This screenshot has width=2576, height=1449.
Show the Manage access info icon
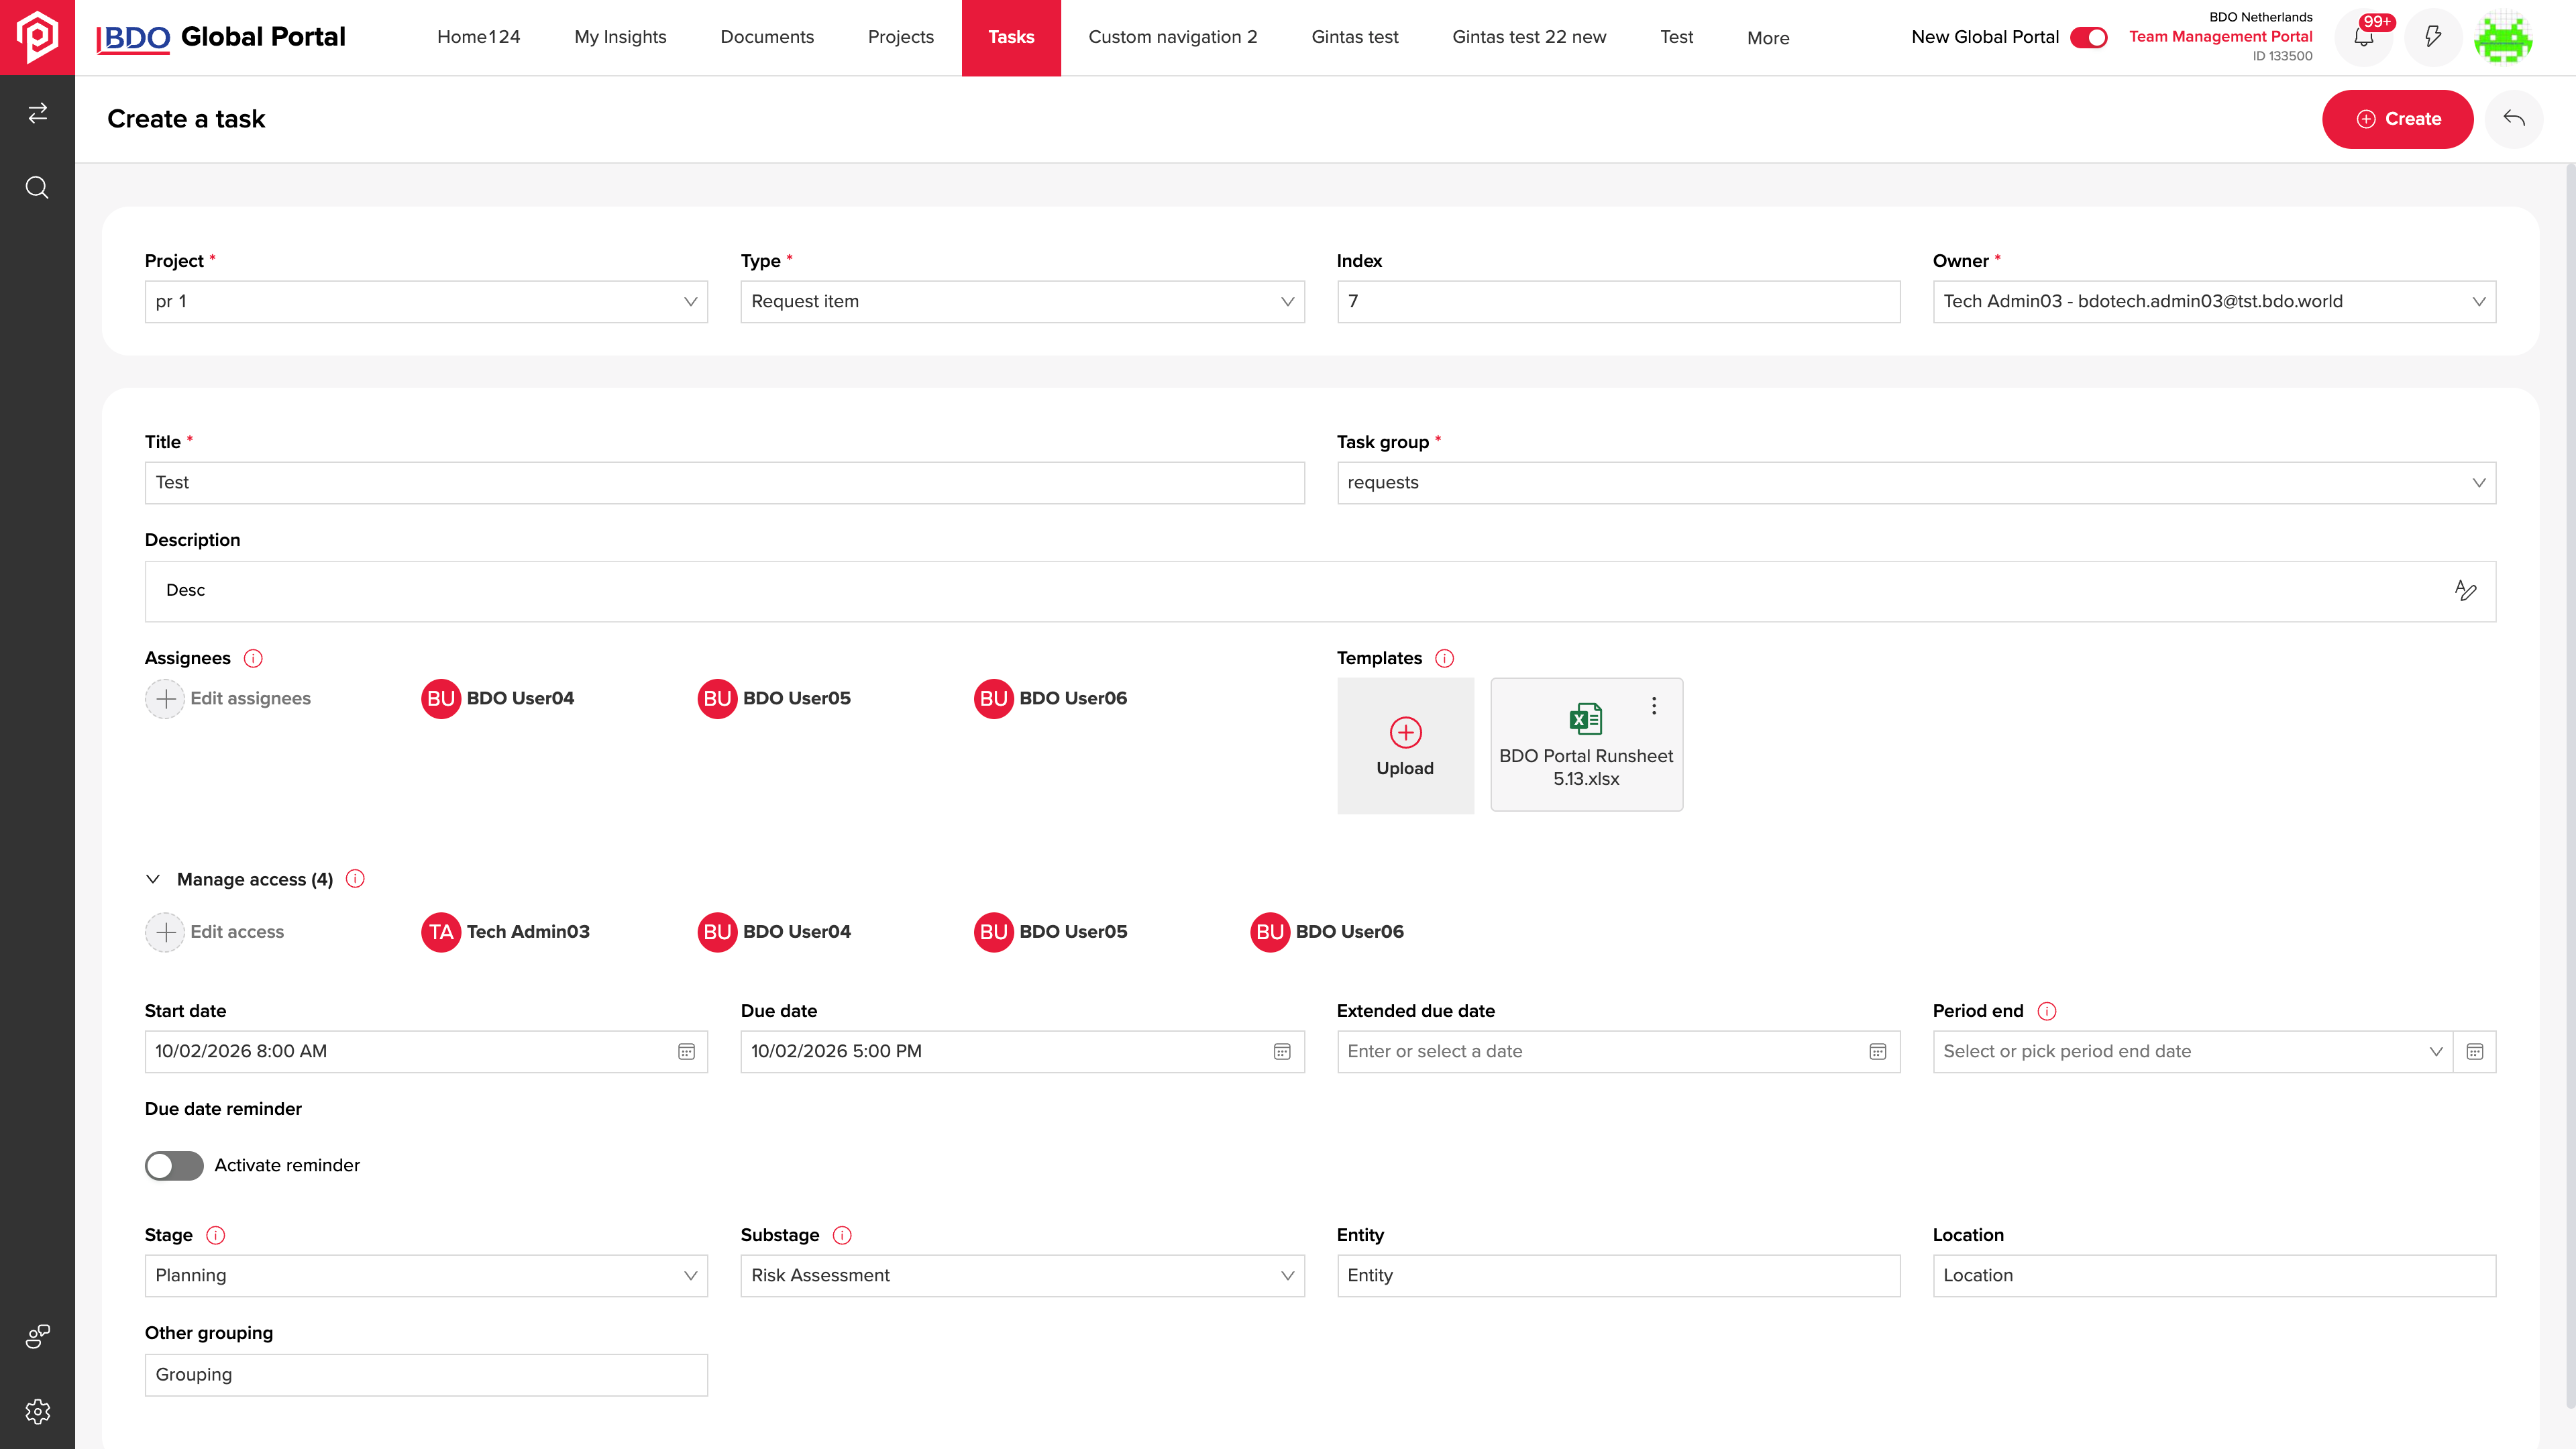[x=355, y=879]
